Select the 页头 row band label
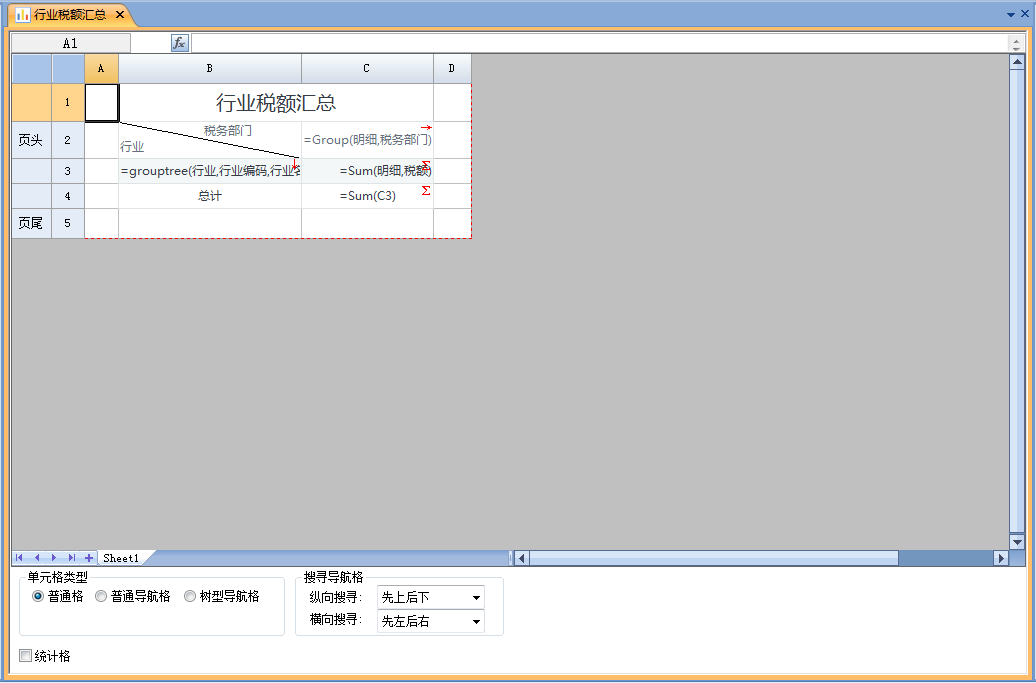Screen dimensions: 1036x683 pyautogui.click(x=31, y=140)
